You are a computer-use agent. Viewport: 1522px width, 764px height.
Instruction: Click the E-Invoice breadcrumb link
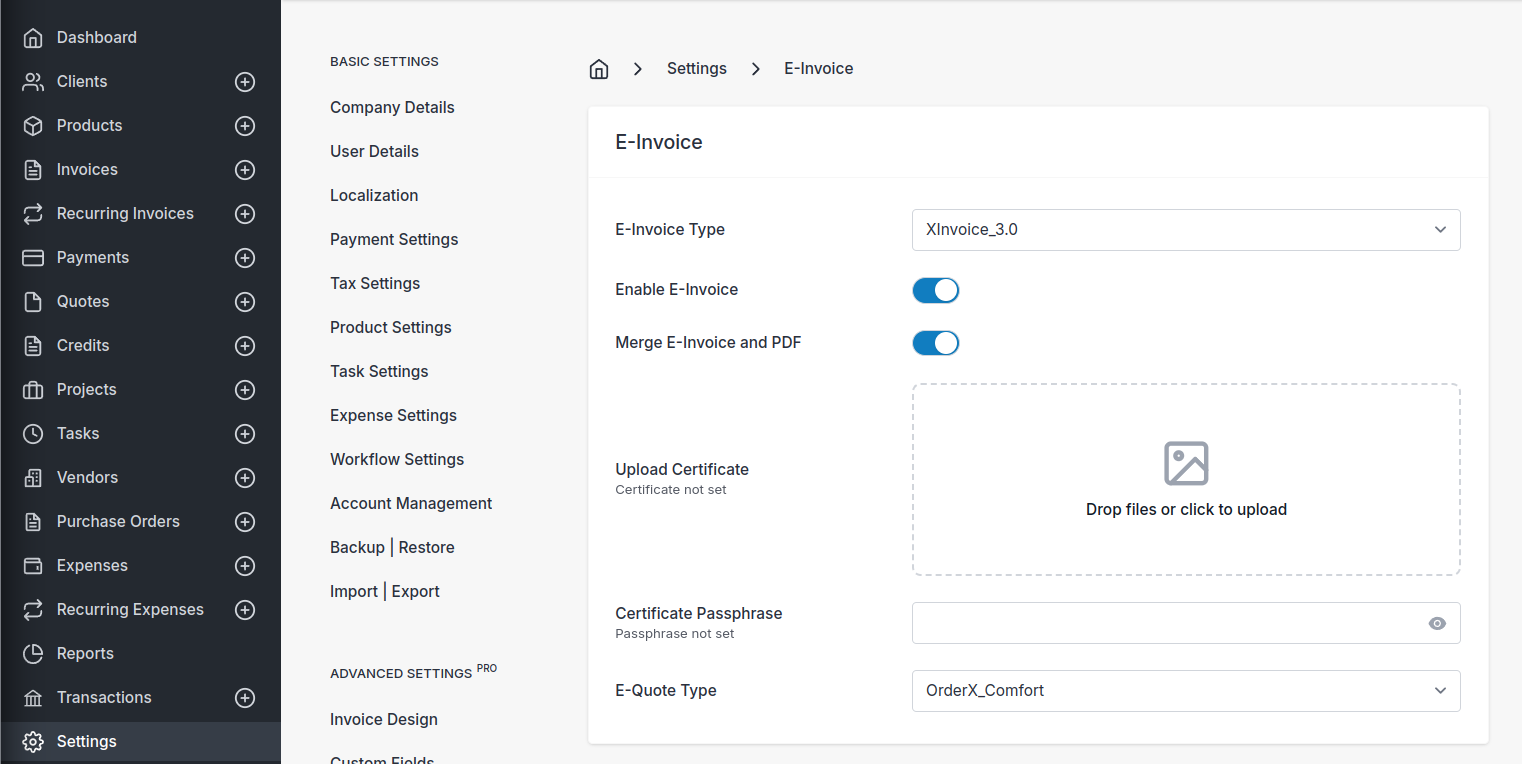(819, 69)
